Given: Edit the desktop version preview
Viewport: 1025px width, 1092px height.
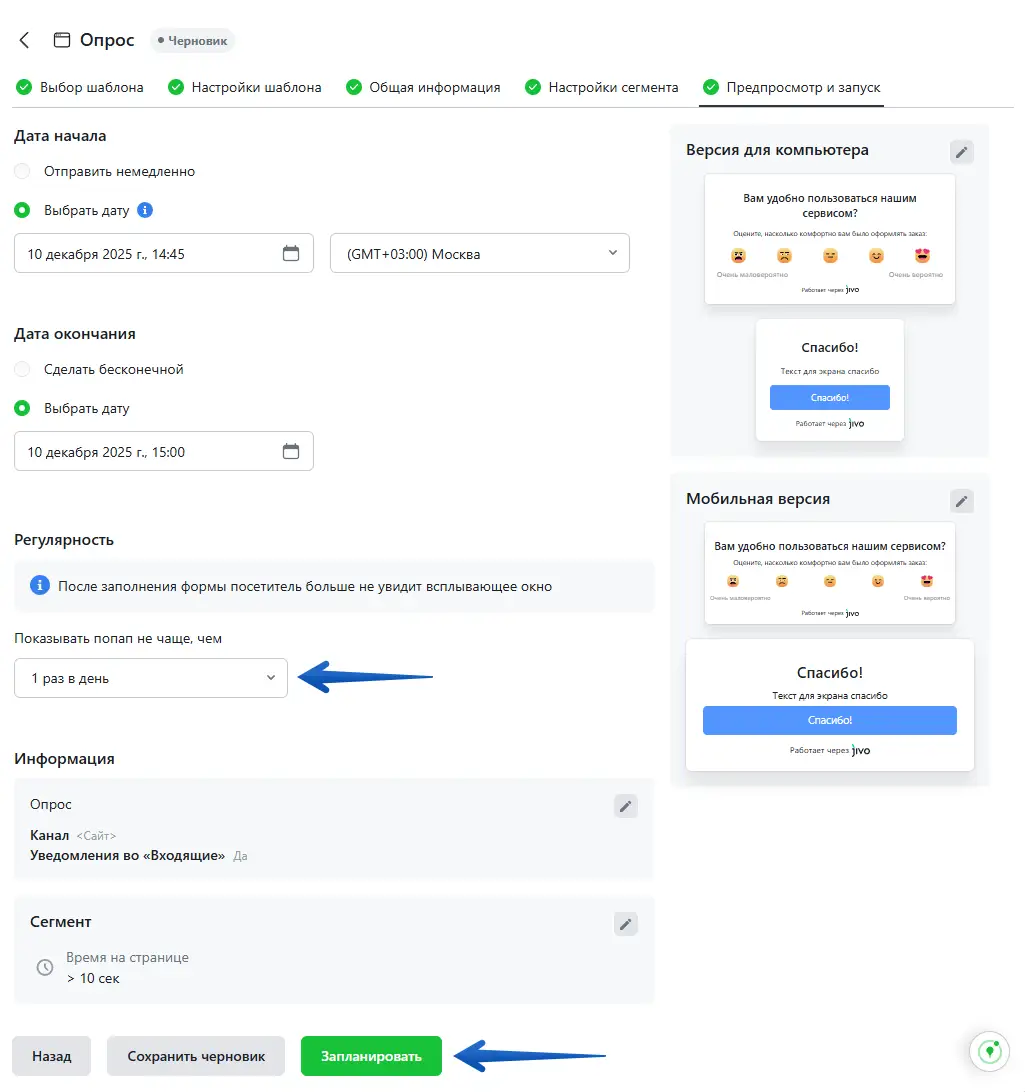Looking at the screenshot, I should coord(961,152).
